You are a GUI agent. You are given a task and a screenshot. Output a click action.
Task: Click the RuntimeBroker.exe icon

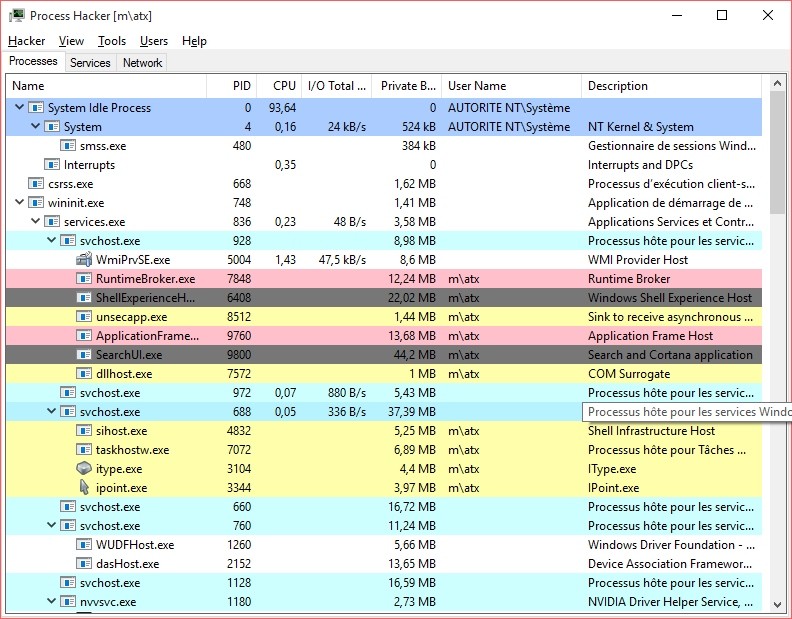pyautogui.click(x=83, y=279)
